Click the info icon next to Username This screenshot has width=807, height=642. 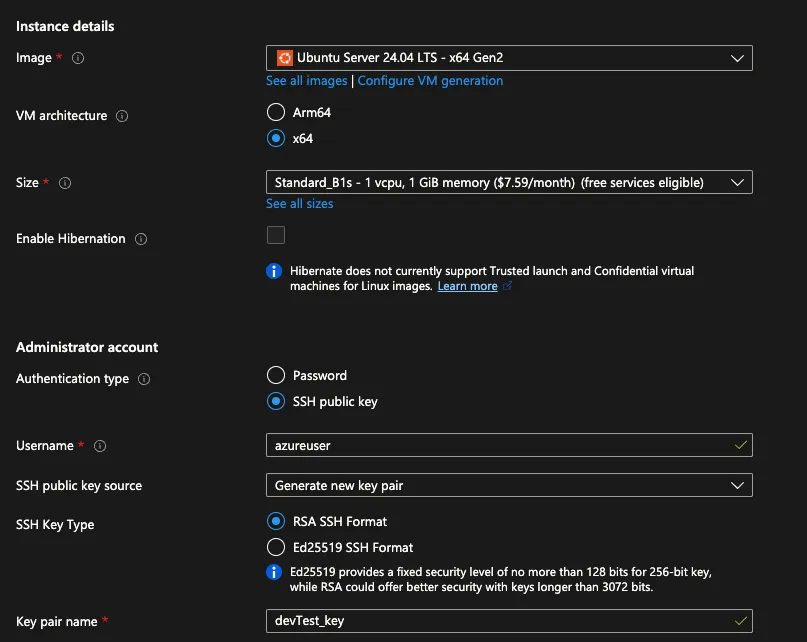tap(100, 446)
